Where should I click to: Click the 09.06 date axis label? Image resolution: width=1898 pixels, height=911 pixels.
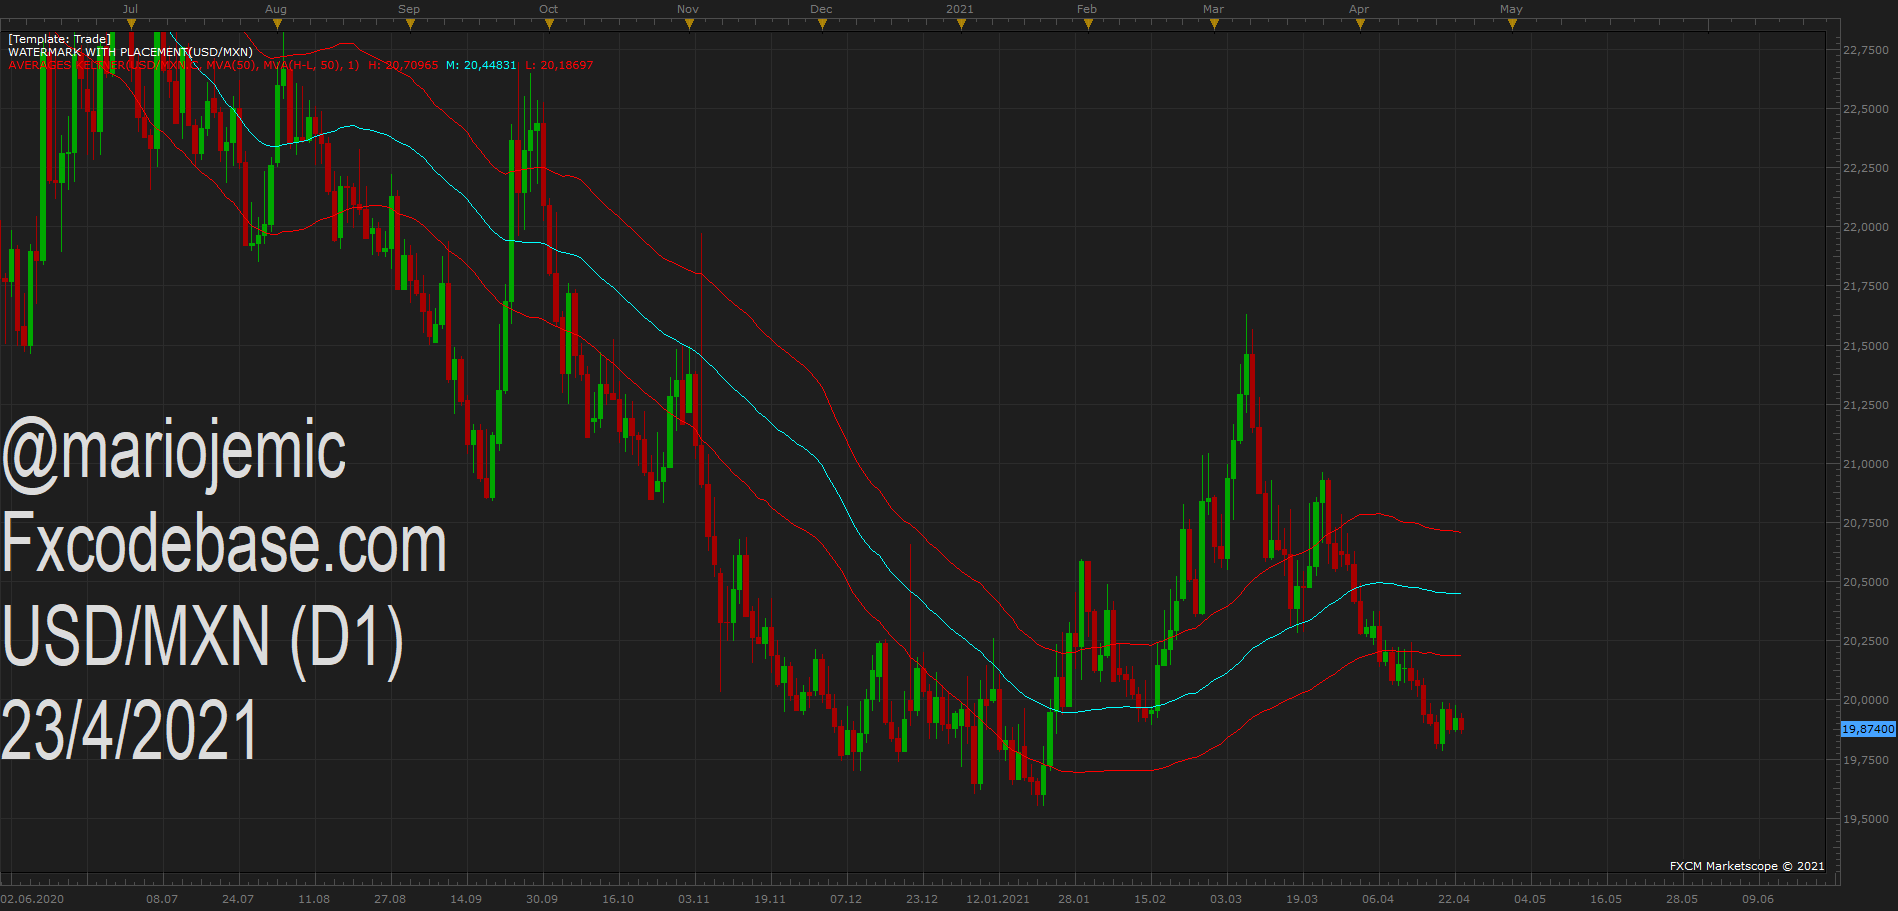tap(1758, 899)
